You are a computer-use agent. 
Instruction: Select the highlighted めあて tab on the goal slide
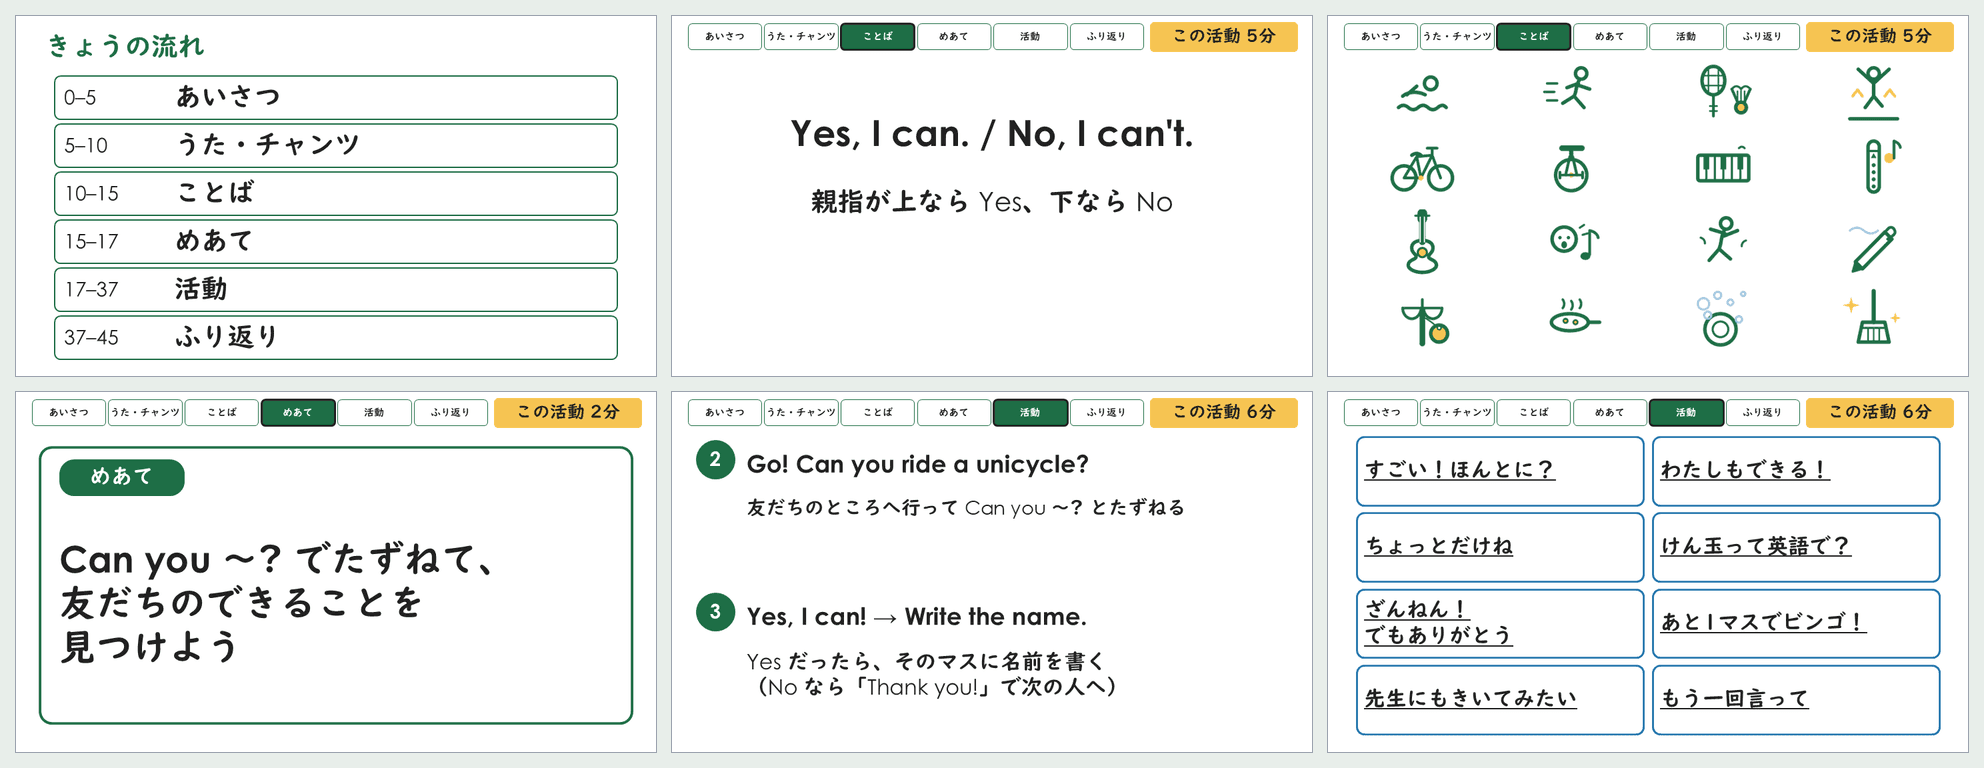point(298,413)
